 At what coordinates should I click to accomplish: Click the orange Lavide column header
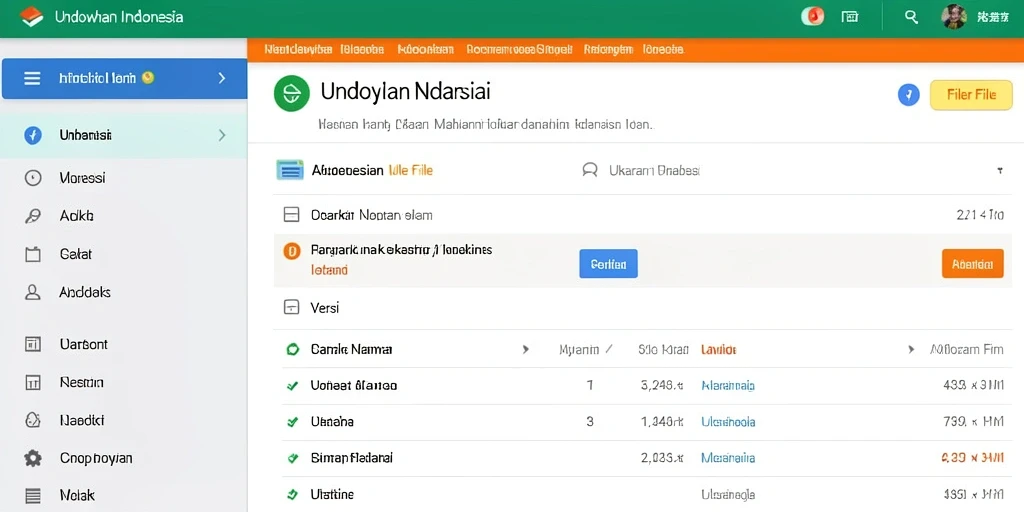pyautogui.click(x=718, y=349)
